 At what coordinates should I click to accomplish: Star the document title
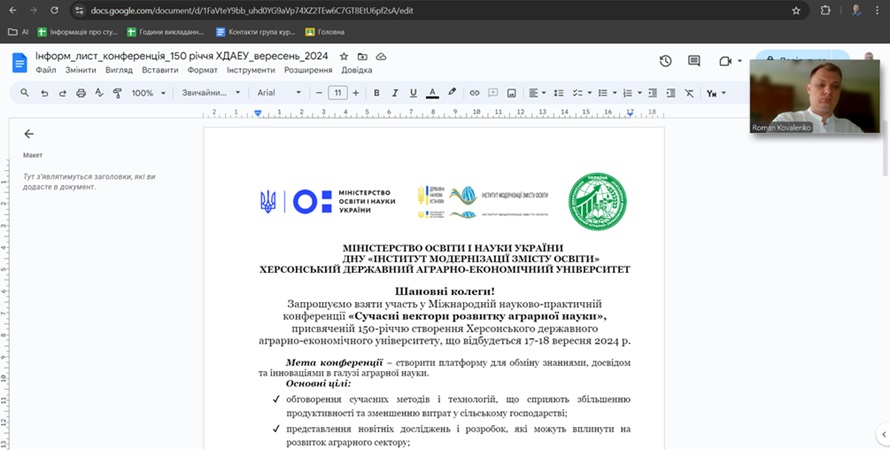click(x=343, y=57)
